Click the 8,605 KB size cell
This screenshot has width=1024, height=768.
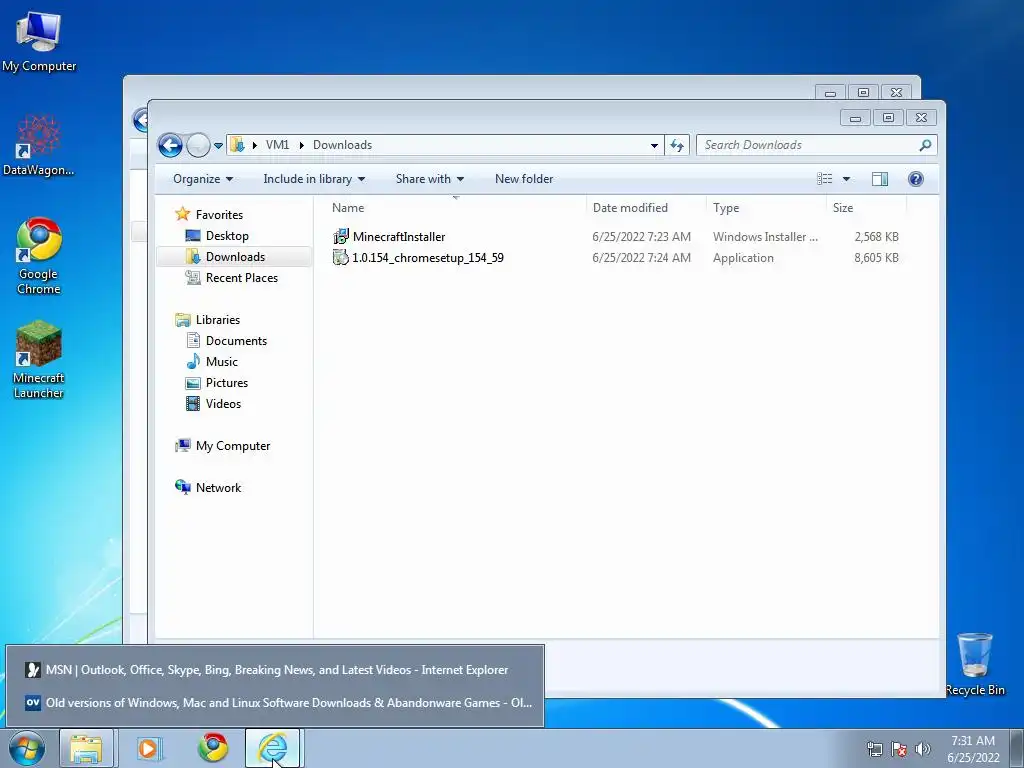point(876,257)
